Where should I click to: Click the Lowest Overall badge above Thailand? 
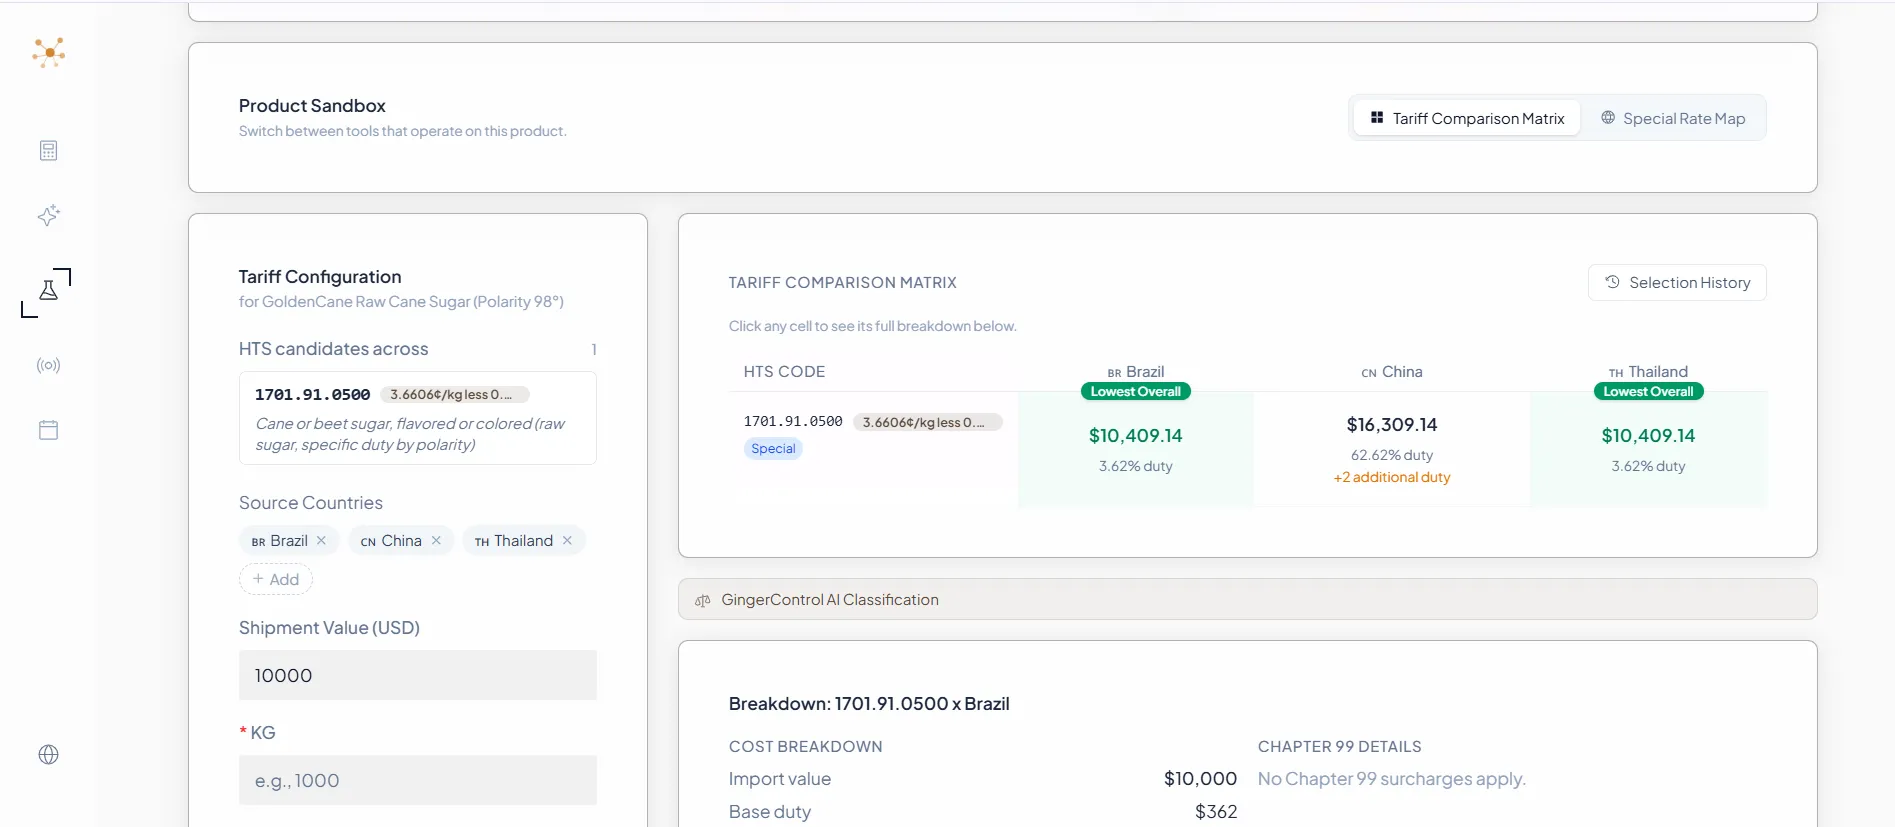(x=1648, y=391)
